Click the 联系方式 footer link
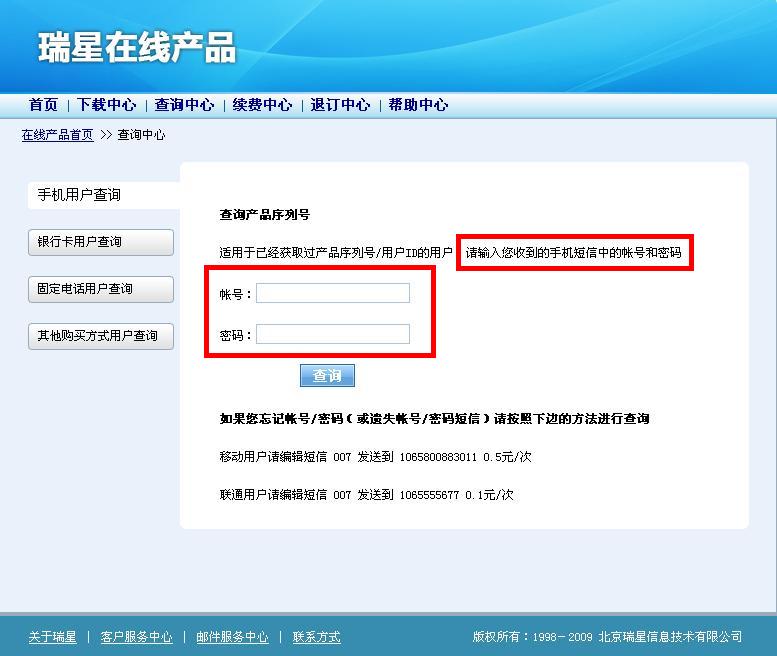The image size is (777, 656). click(317, 637)
